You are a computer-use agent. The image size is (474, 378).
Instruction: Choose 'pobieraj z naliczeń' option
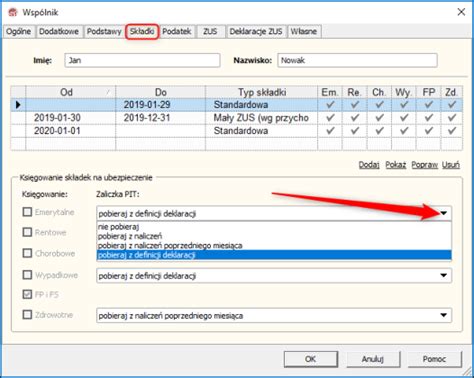pos(274,236)
